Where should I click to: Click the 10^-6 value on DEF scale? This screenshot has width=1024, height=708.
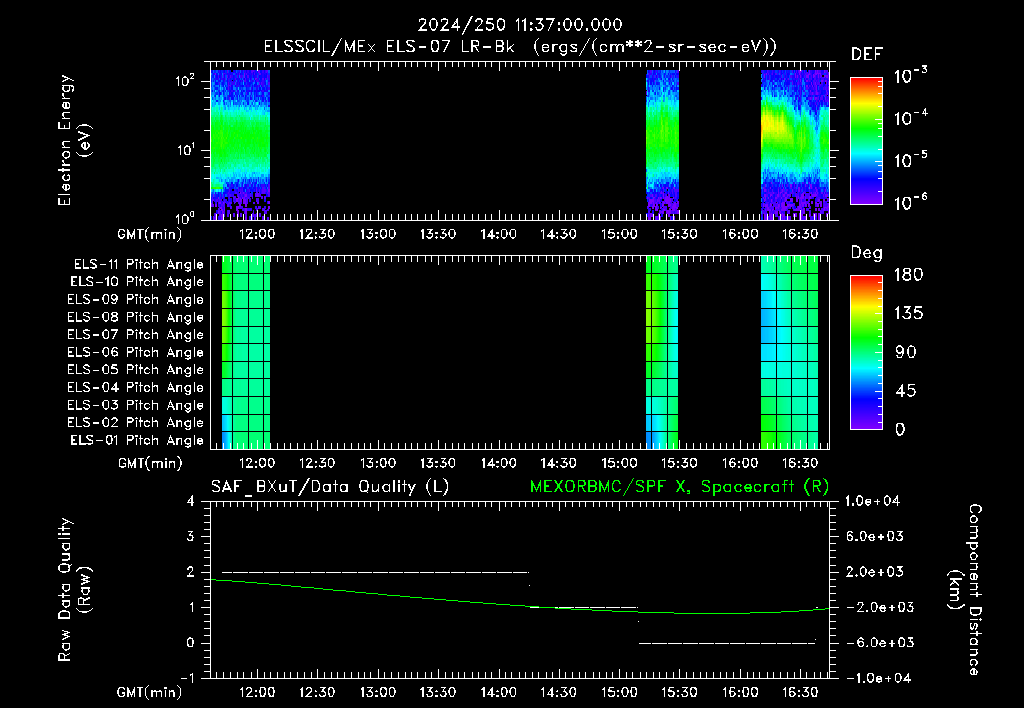[x=910, y=202]
